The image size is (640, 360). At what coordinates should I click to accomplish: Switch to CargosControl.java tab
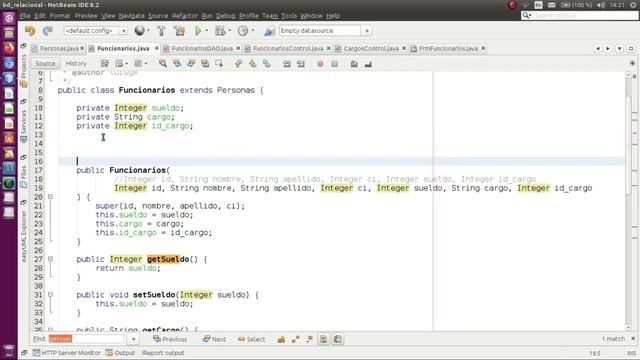(371, 49)
